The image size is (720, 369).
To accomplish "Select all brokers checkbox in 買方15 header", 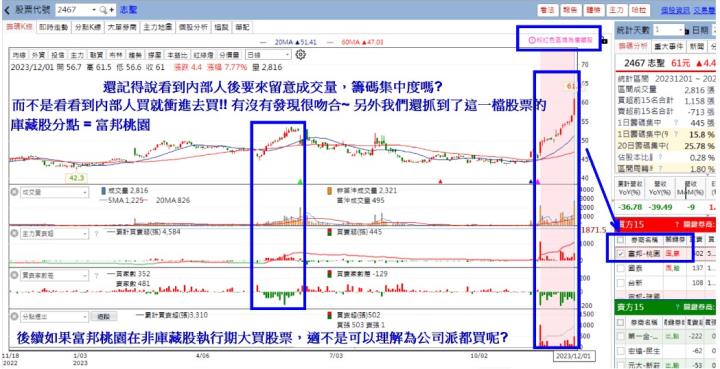I will (x=621, y=240).
